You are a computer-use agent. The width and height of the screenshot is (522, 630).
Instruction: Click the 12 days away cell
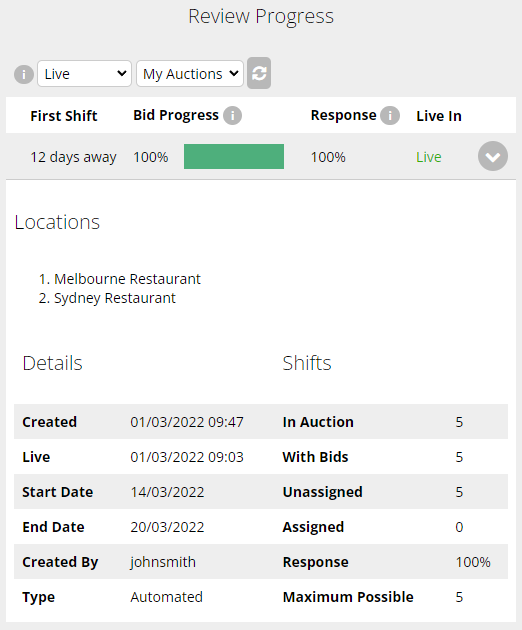coord(74,157)
